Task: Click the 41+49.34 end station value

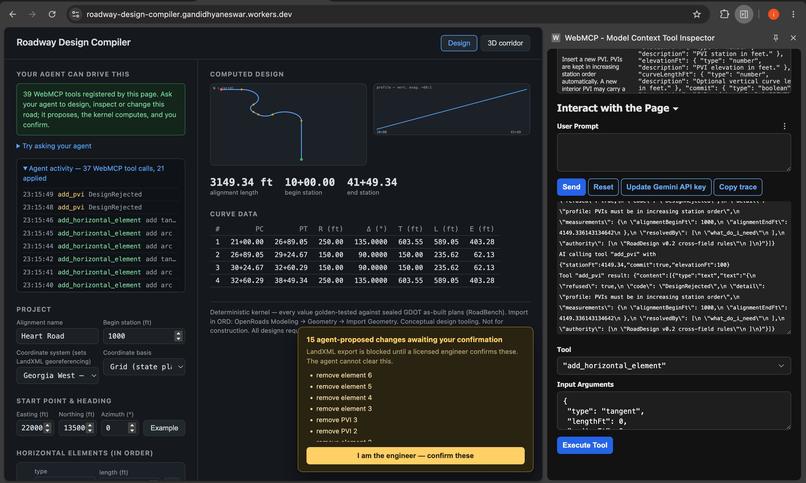Action: click(x=372, y=182)
